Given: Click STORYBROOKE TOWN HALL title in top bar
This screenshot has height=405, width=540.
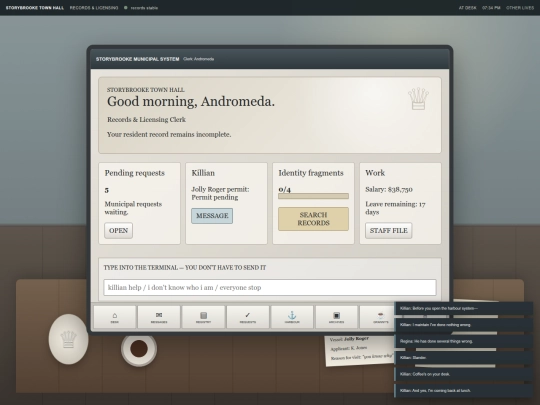Looking at the screenshot, I should [x=35, y=8].
